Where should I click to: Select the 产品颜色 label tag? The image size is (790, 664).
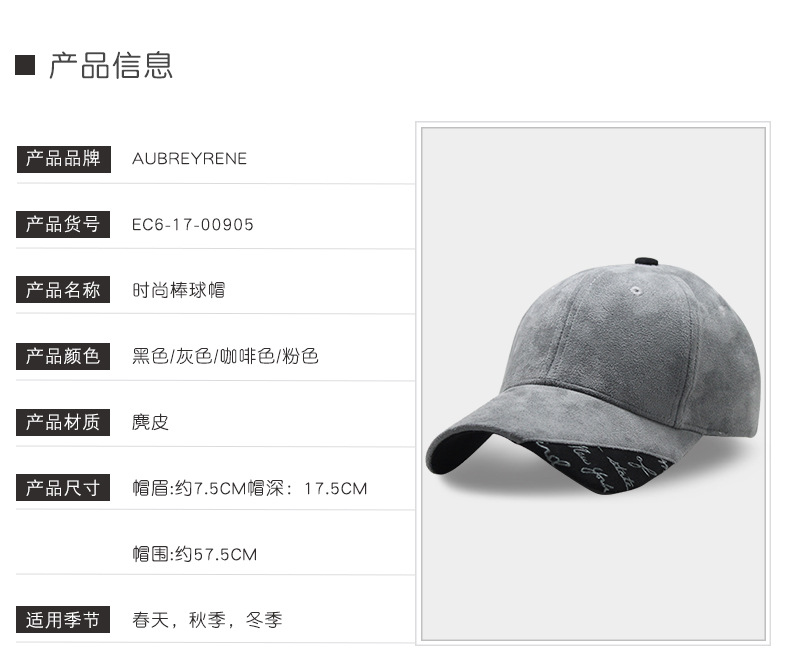63,356
